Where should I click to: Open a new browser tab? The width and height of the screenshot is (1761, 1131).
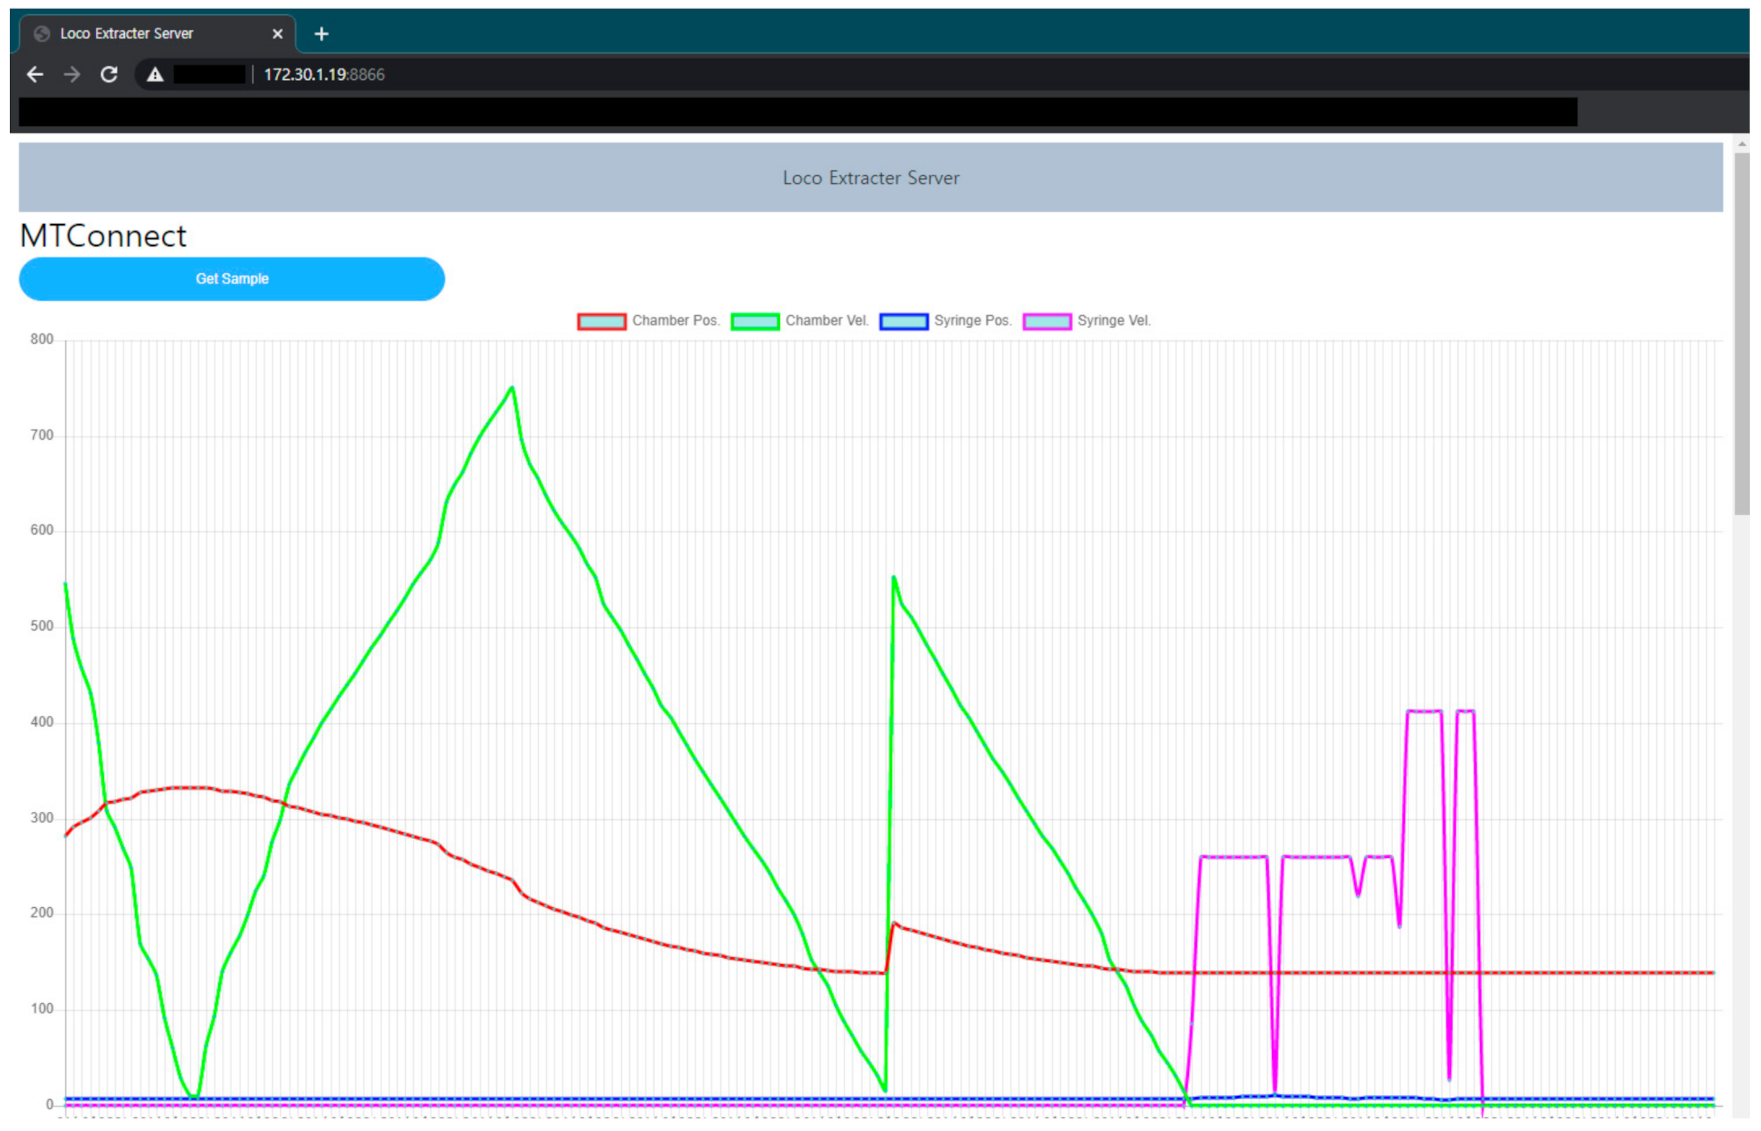[321, 34]
